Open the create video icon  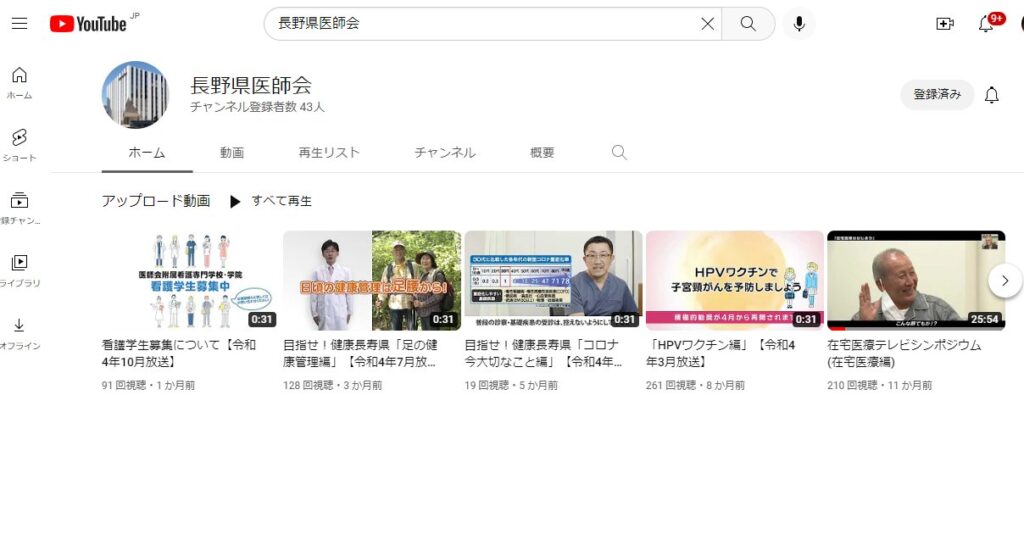pyautogui.click(x=944, y=23)
